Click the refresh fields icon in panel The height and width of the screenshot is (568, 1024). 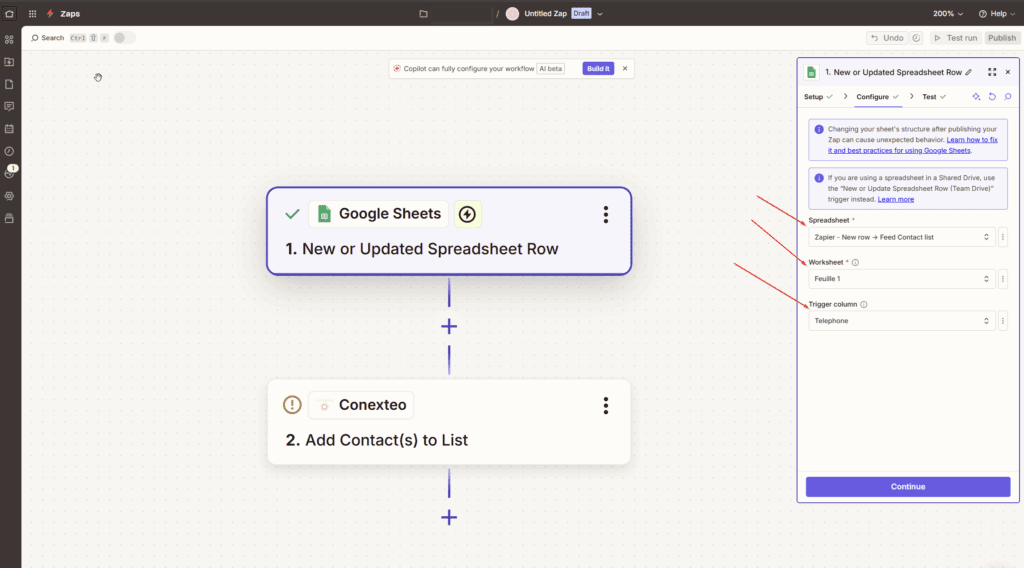992,97
